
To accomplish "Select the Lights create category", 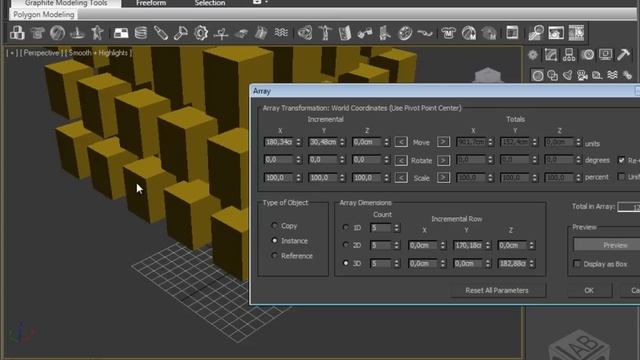I will pos(567,76).
